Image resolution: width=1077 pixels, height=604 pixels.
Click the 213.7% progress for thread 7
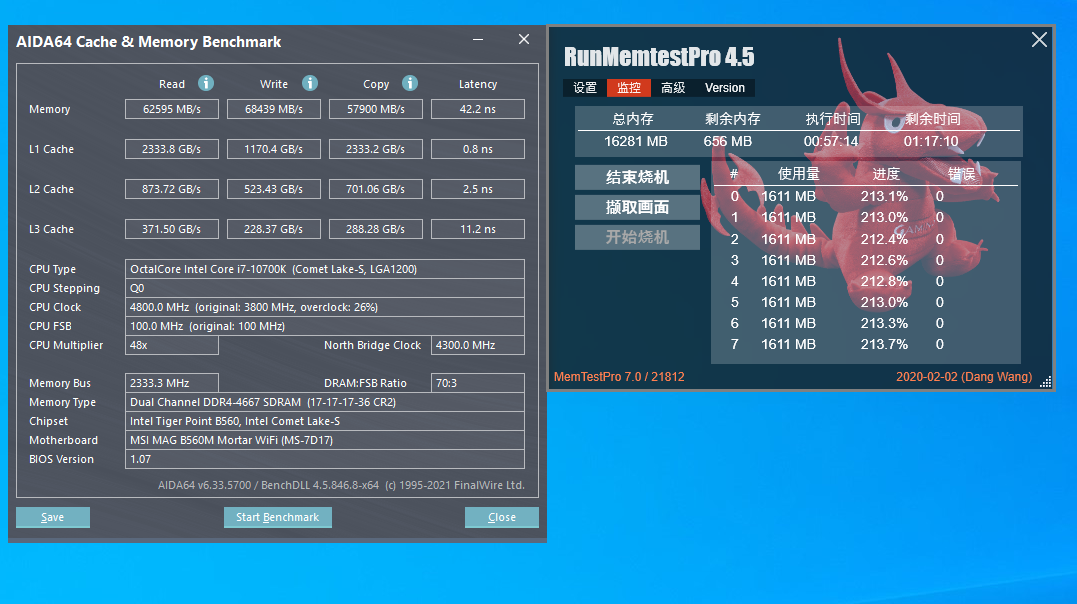[884, 344]
